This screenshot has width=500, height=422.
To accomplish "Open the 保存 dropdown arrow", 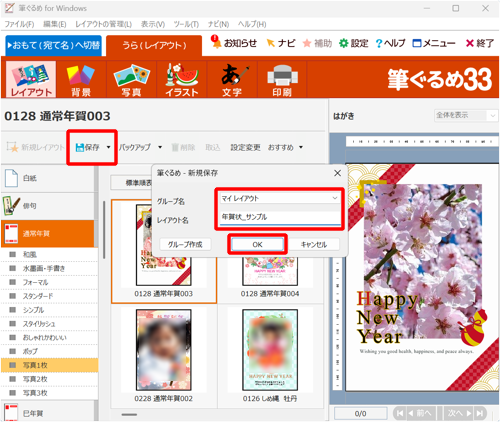I will (x=108, y=147).
